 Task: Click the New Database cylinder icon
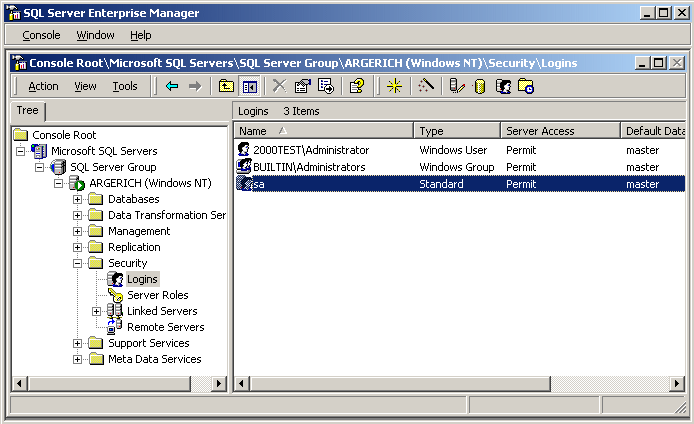pos(480,86)
